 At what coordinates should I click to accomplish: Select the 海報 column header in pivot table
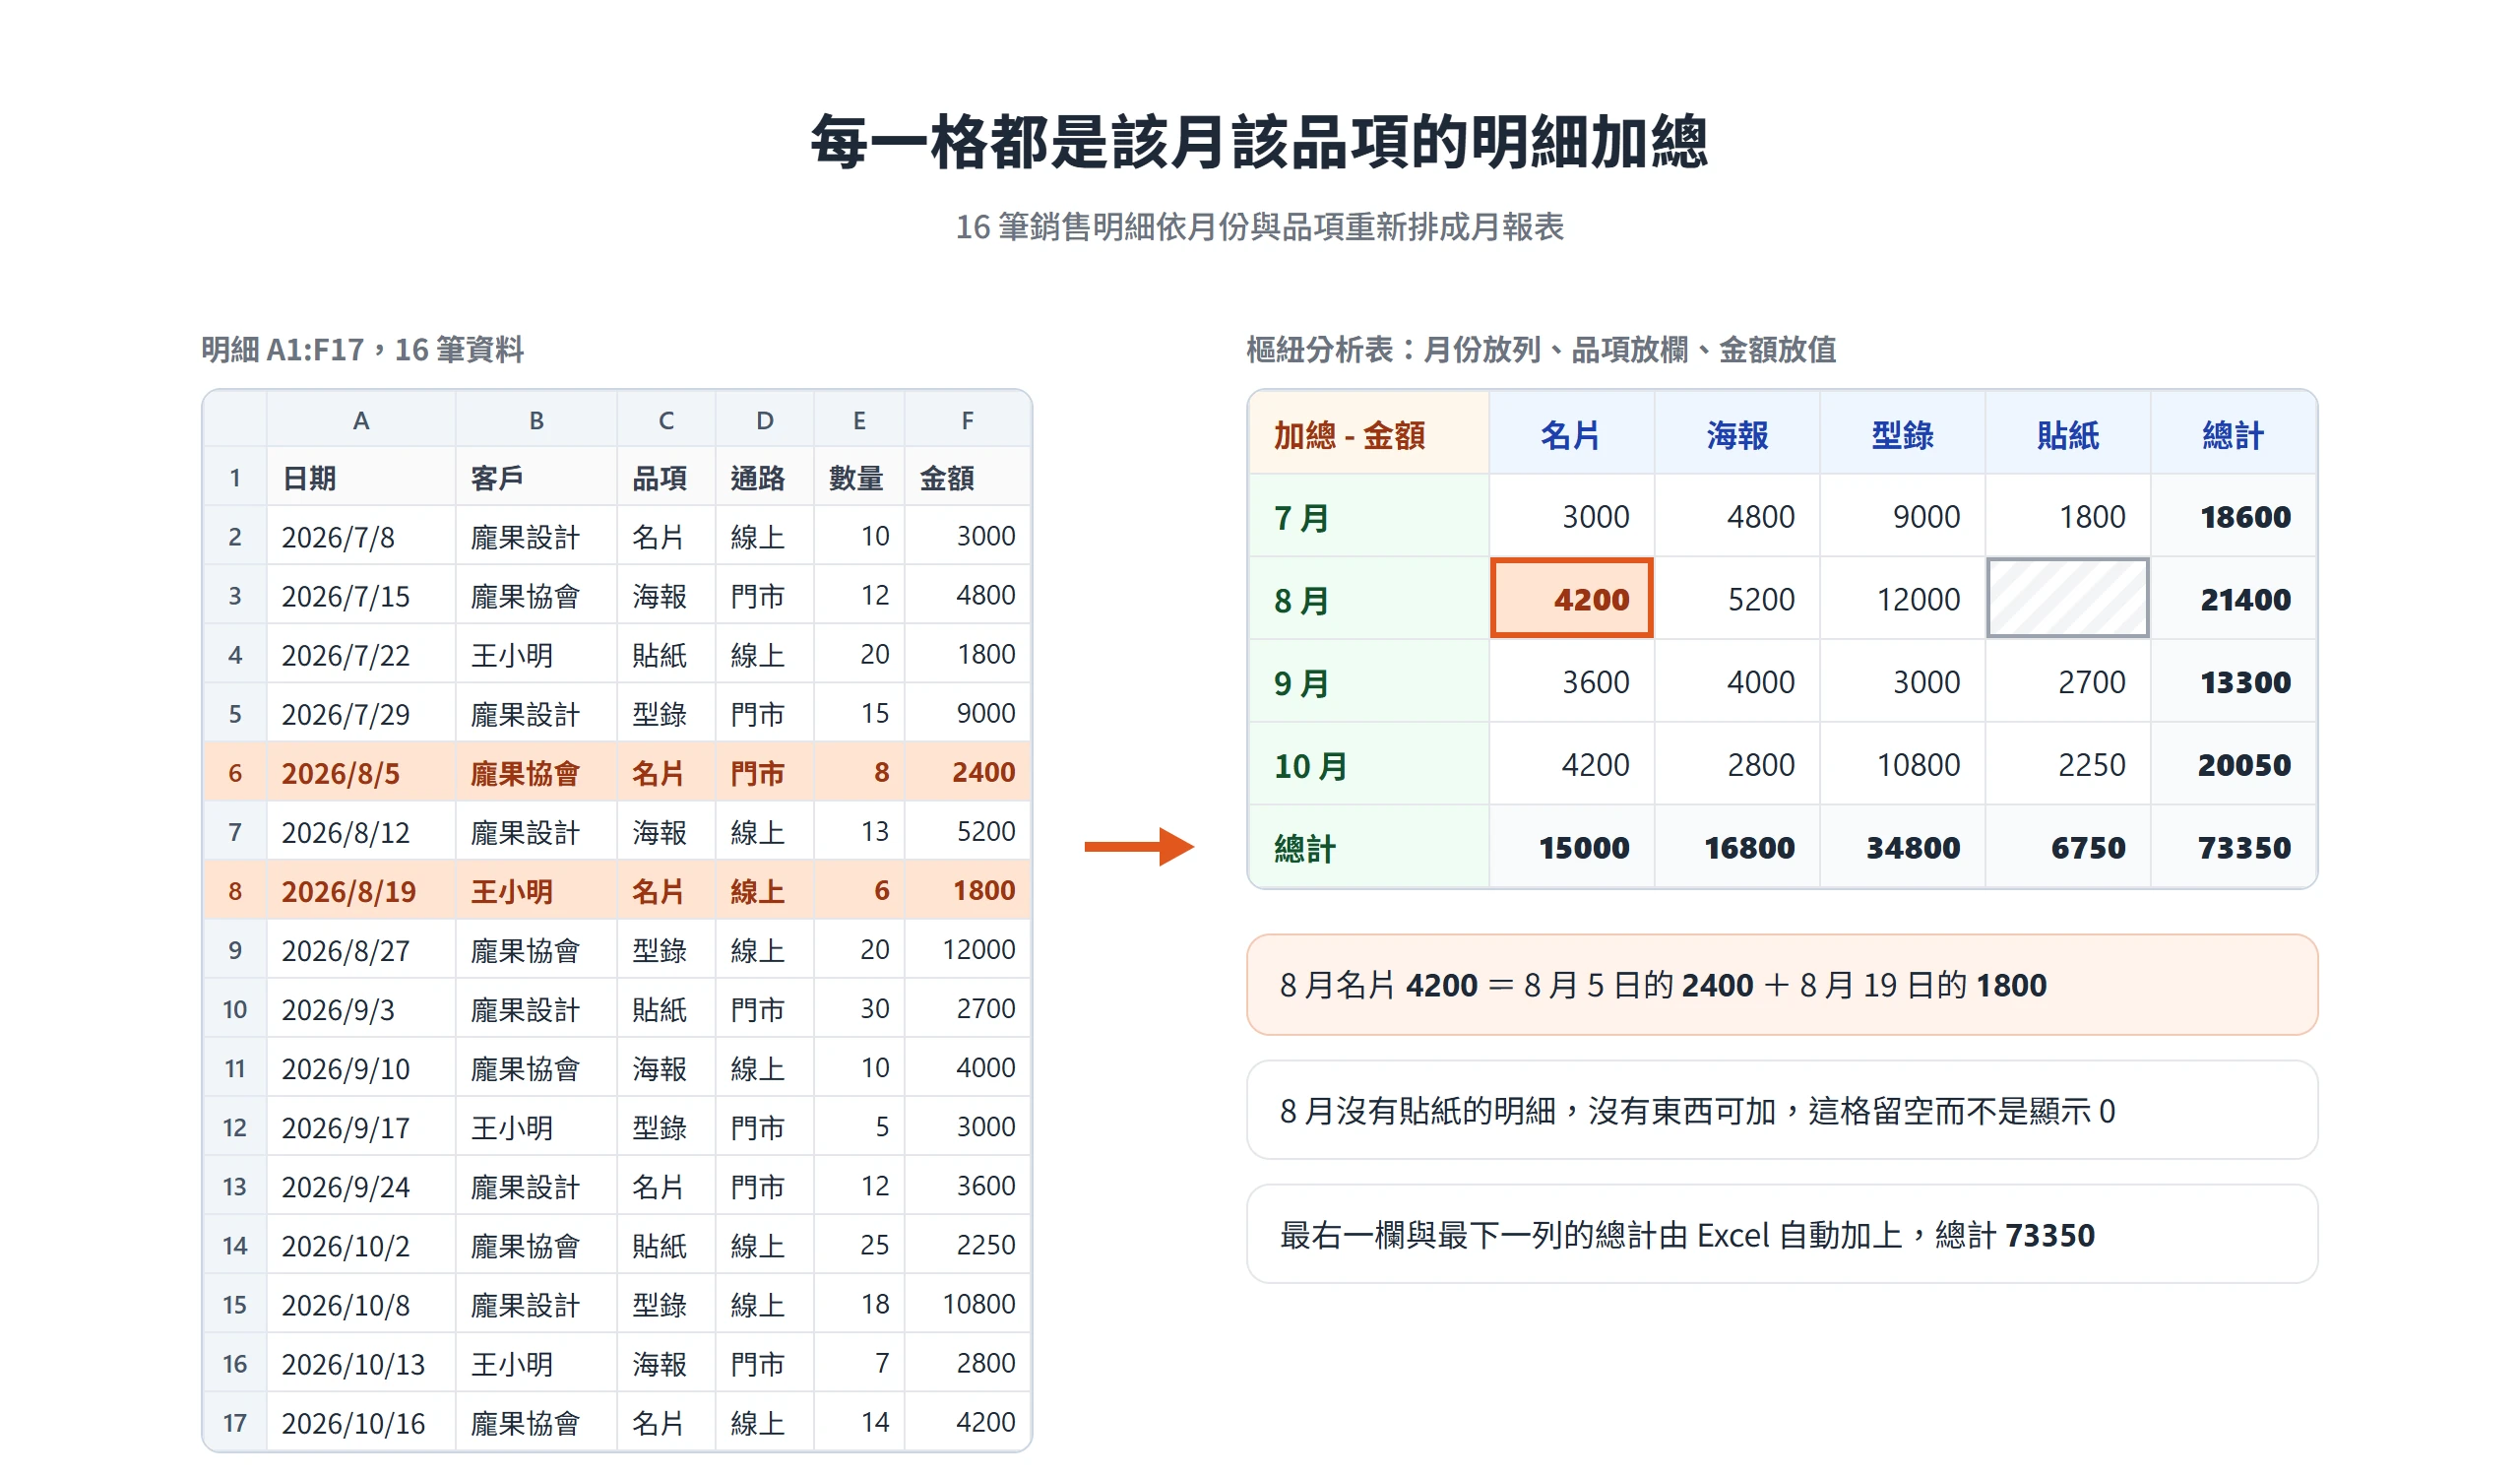(x=1737, y=432)
